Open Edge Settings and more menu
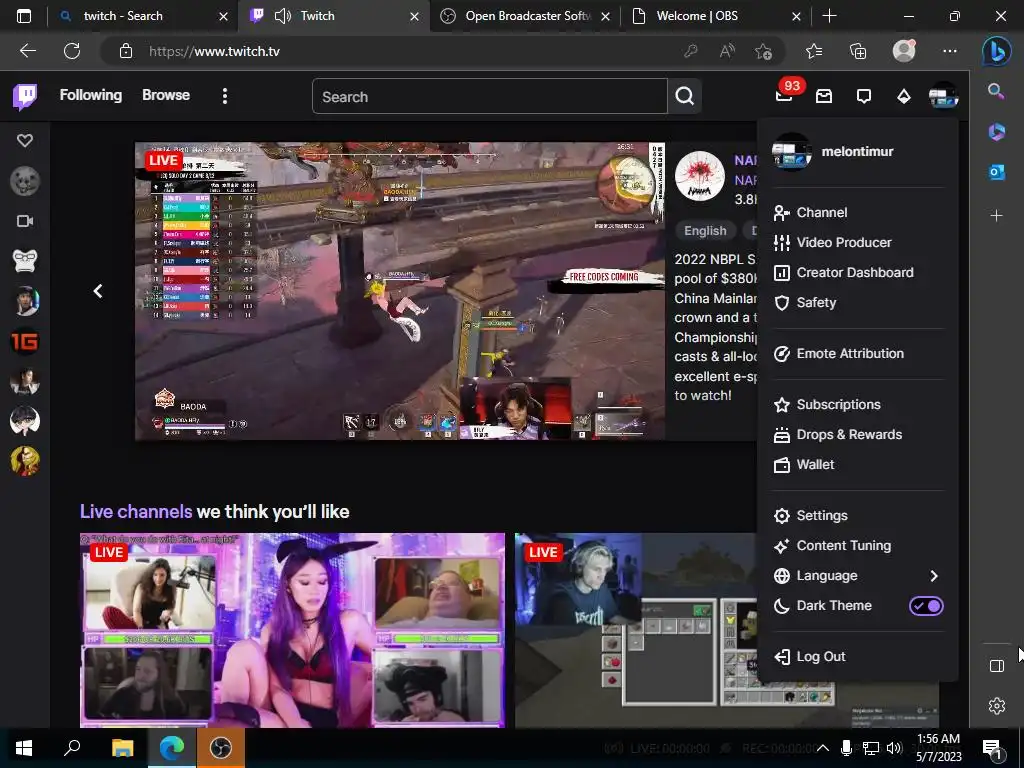The width and height of the screenshot is (1024, 768). click(950, 51)
